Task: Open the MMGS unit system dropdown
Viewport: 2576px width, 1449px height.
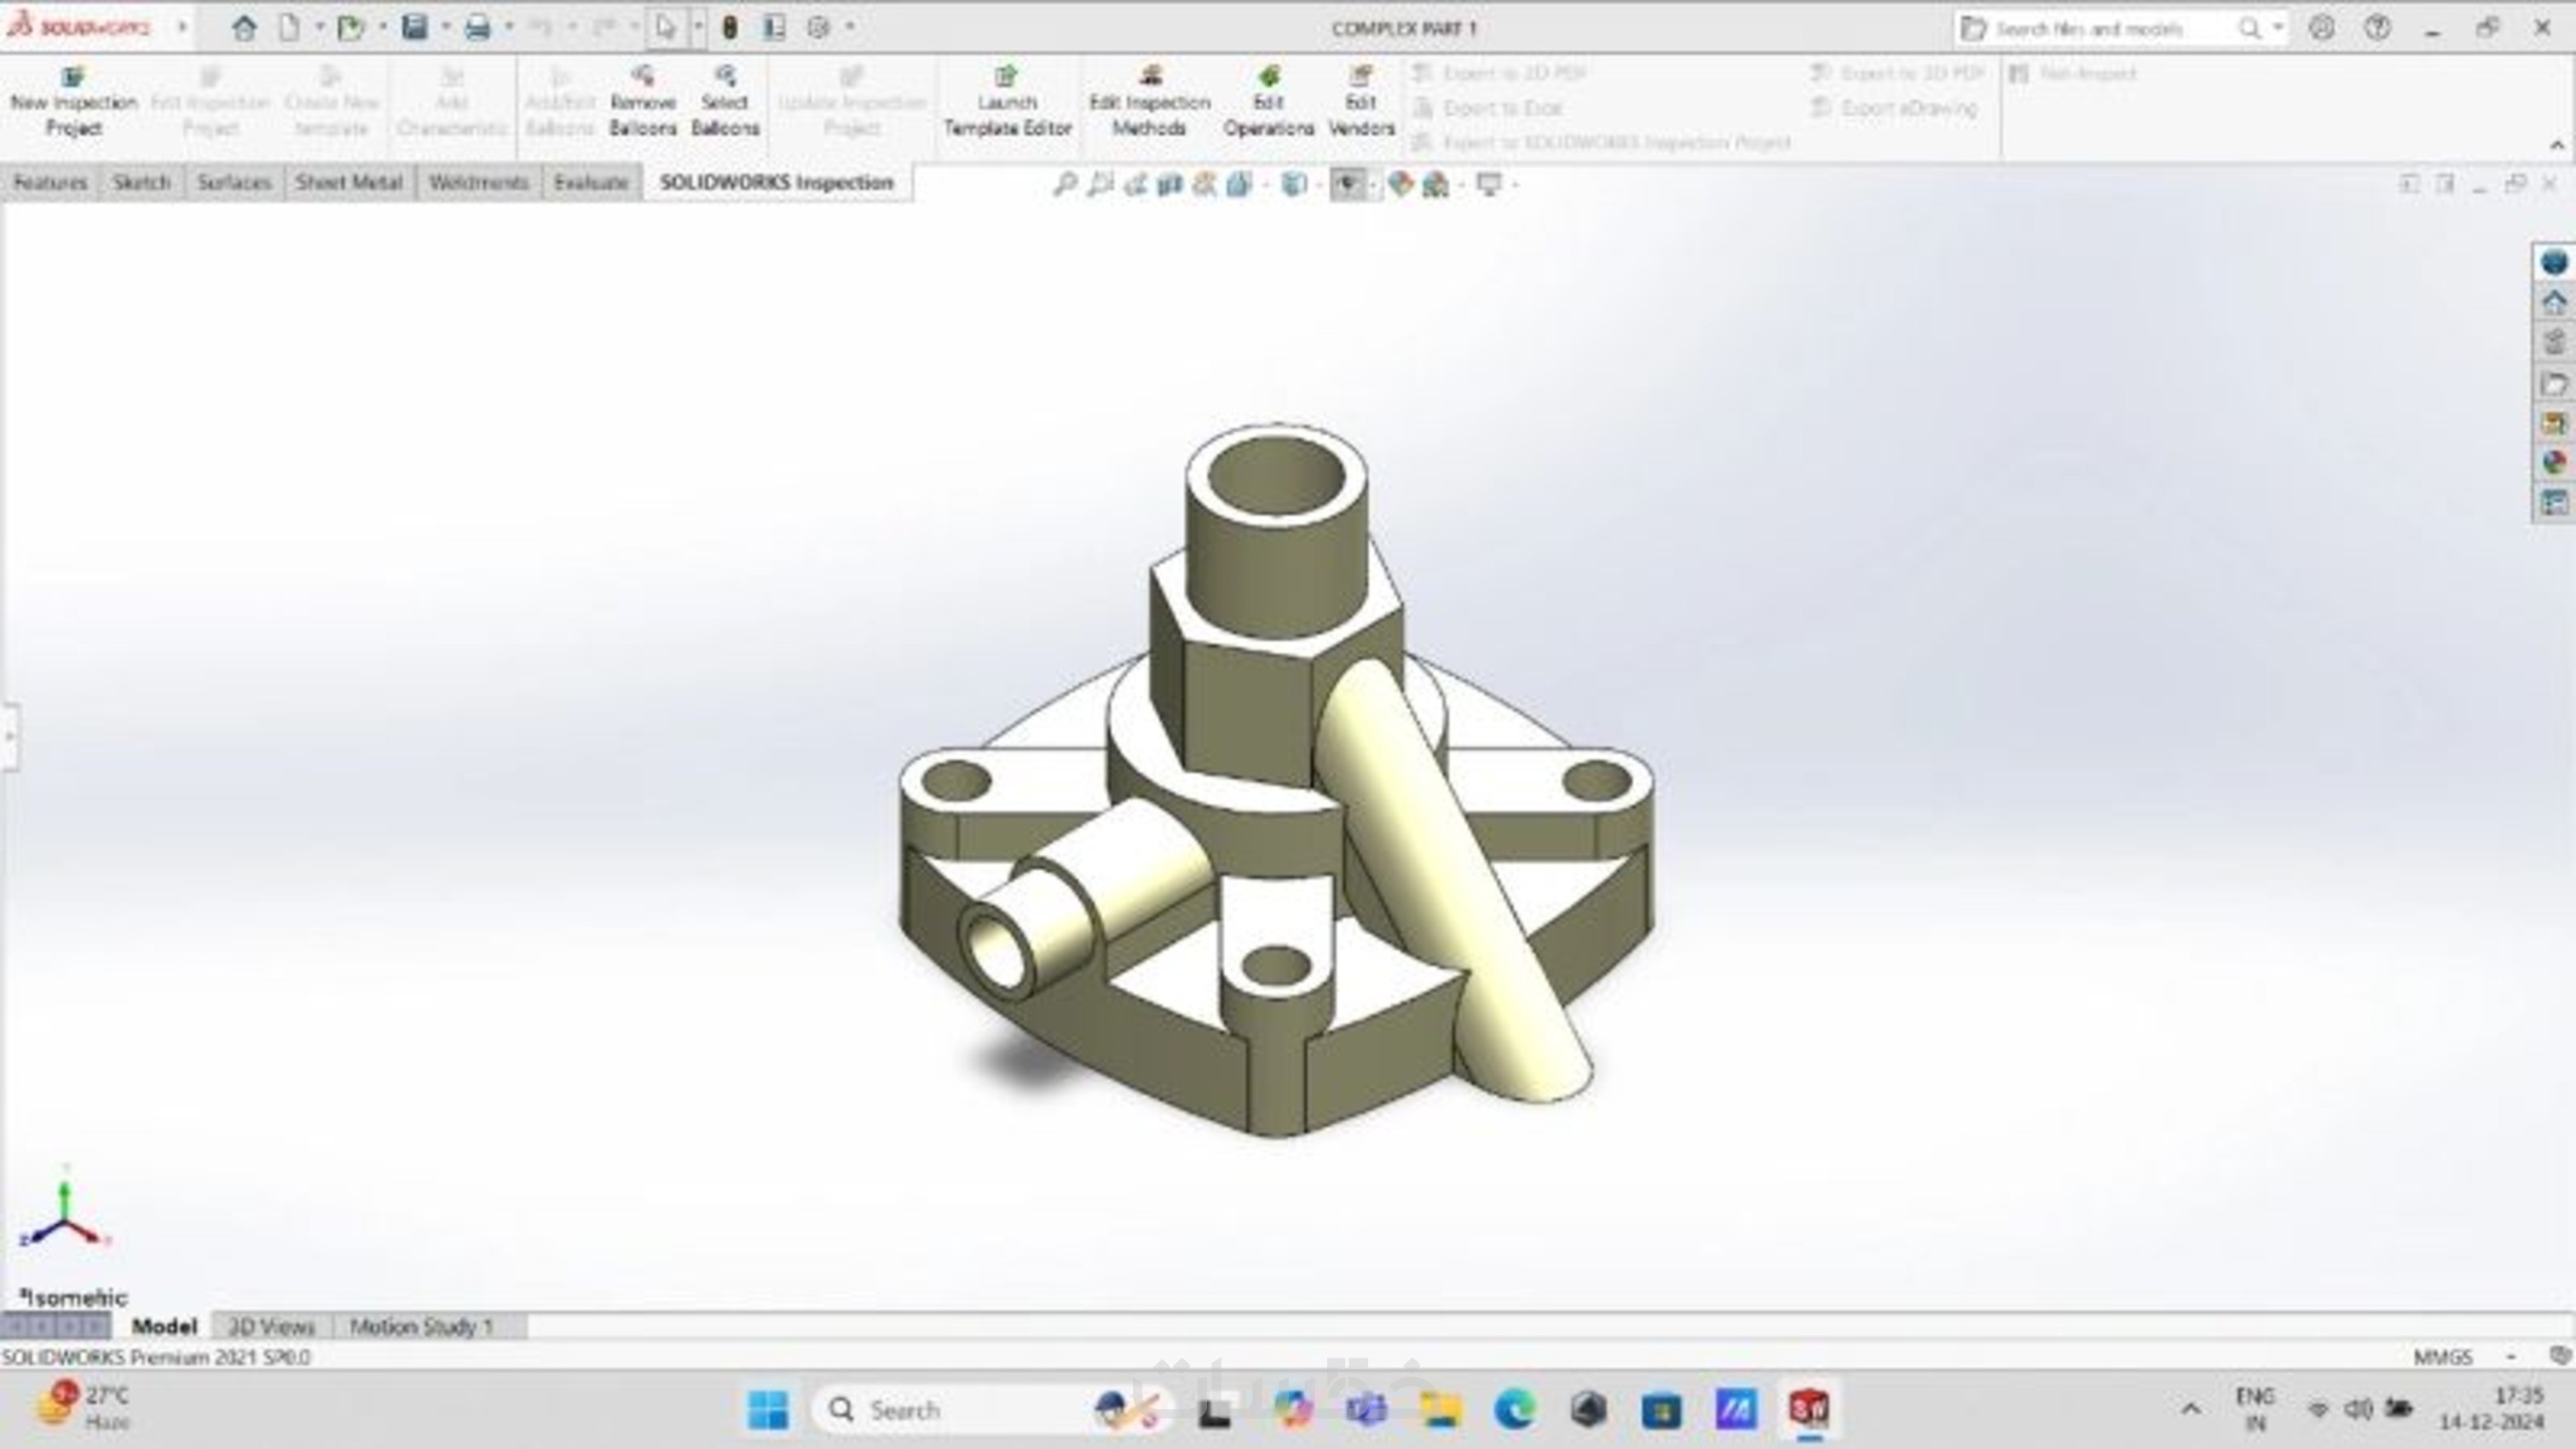Action: point(2510,1357)
